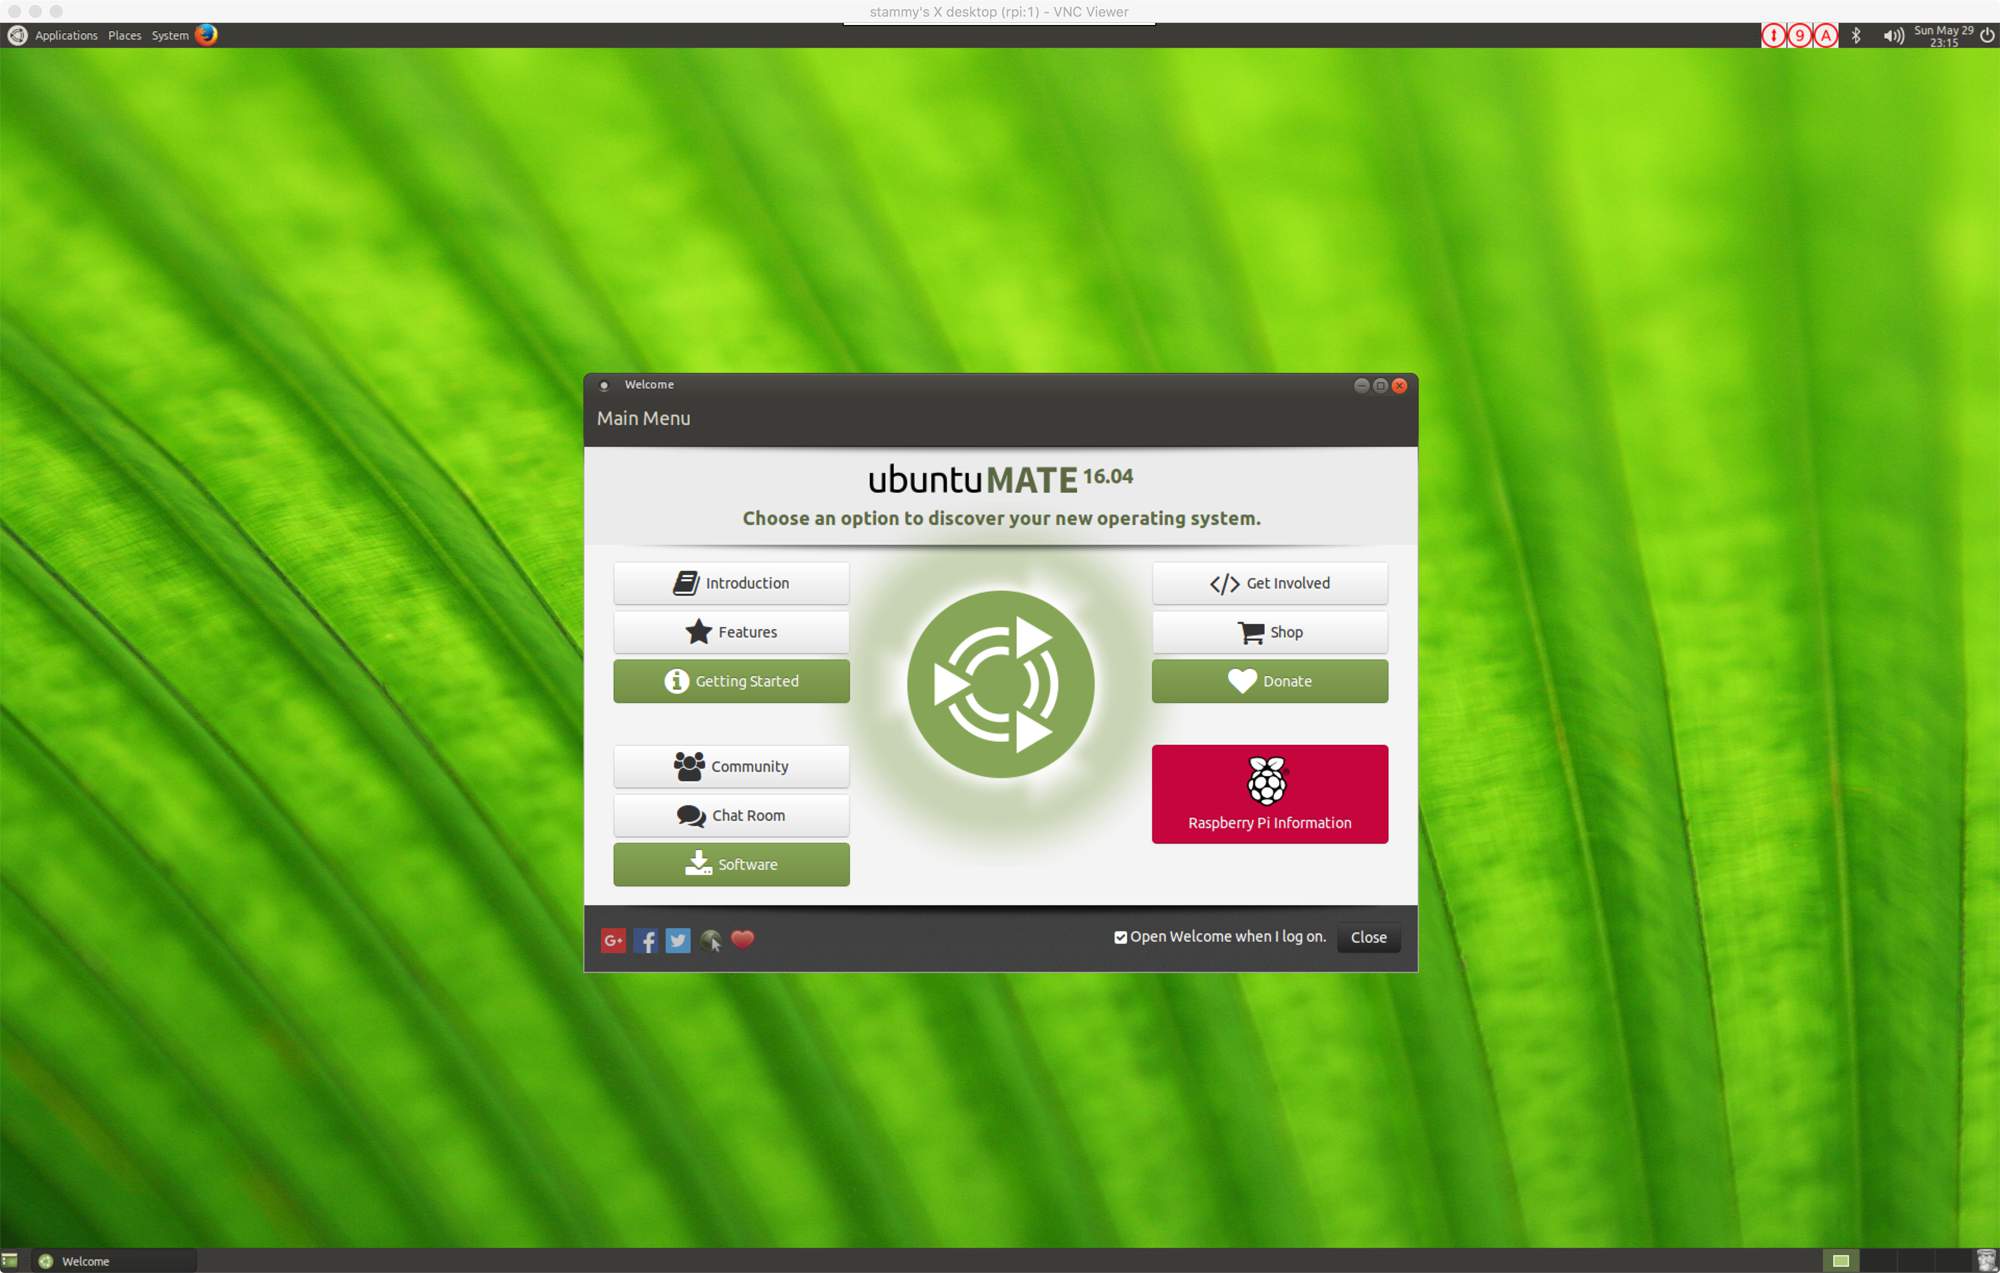This screenshot has height=1273, width=2000.
Task: Launch the Software boutique button
Action: click(x=731, y=864)
